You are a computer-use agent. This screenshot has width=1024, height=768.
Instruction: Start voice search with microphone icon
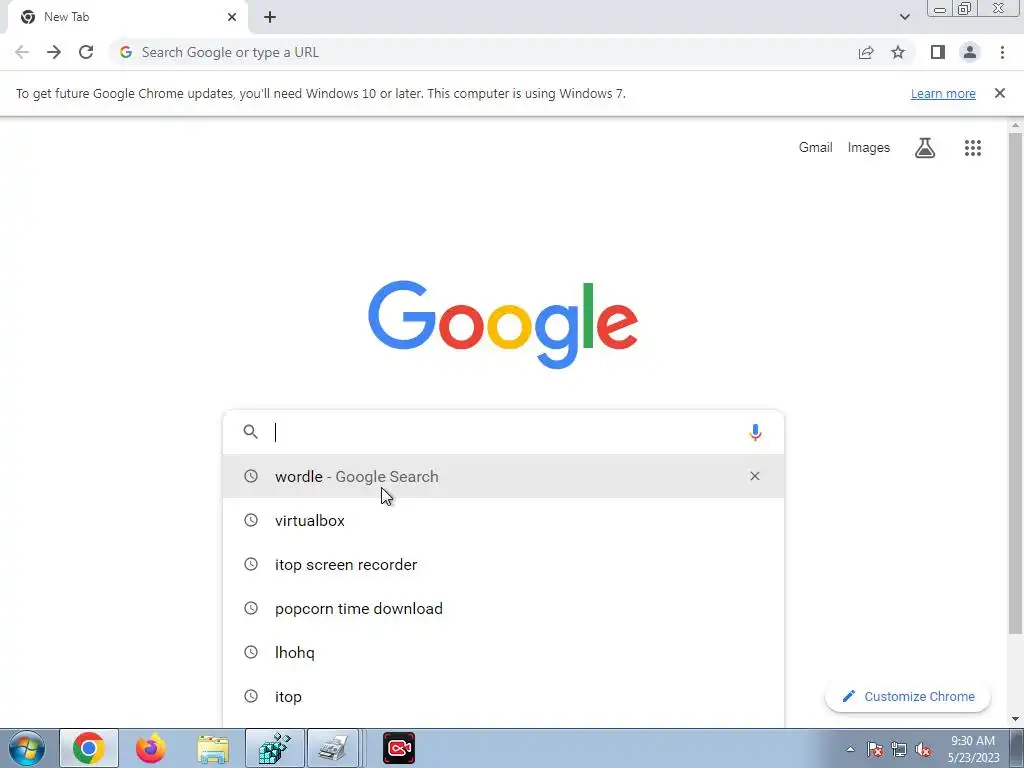click(755, 432)
